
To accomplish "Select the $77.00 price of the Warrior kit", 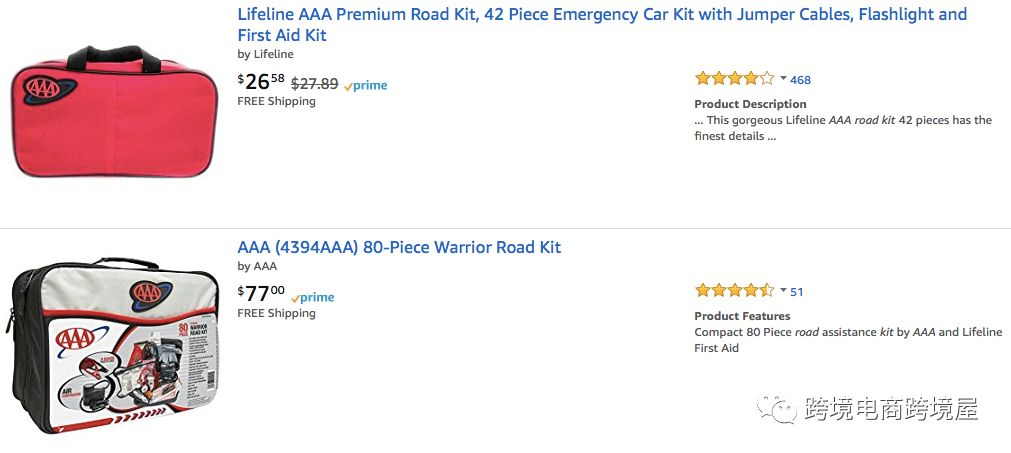I will pyautogui.click(x=260, y=294).
